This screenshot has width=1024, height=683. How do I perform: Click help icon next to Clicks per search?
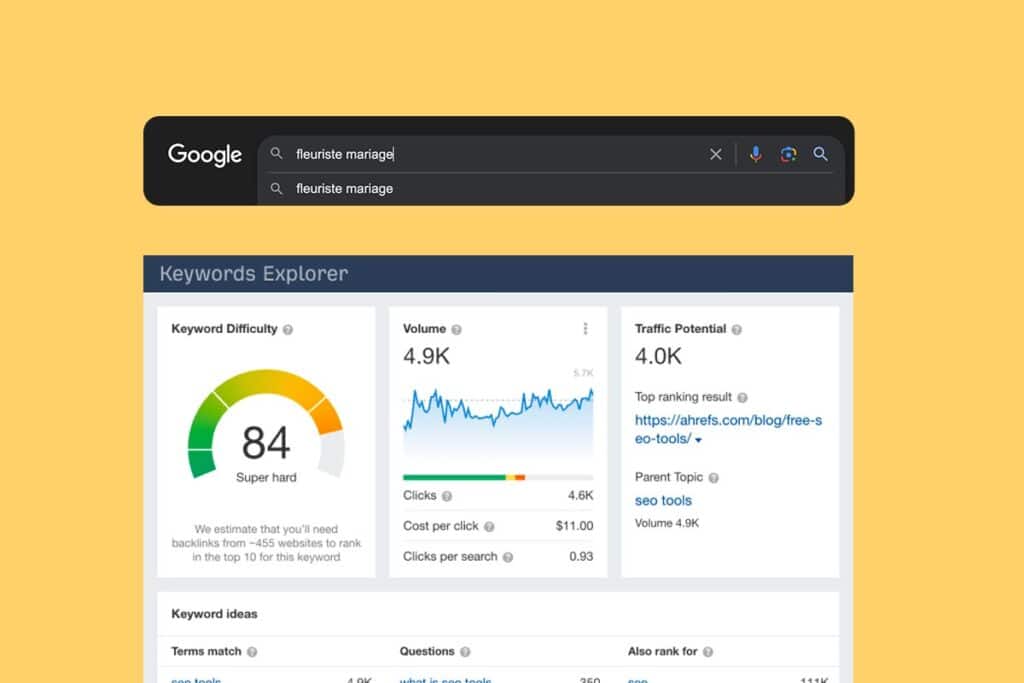[x=508, y=557]
